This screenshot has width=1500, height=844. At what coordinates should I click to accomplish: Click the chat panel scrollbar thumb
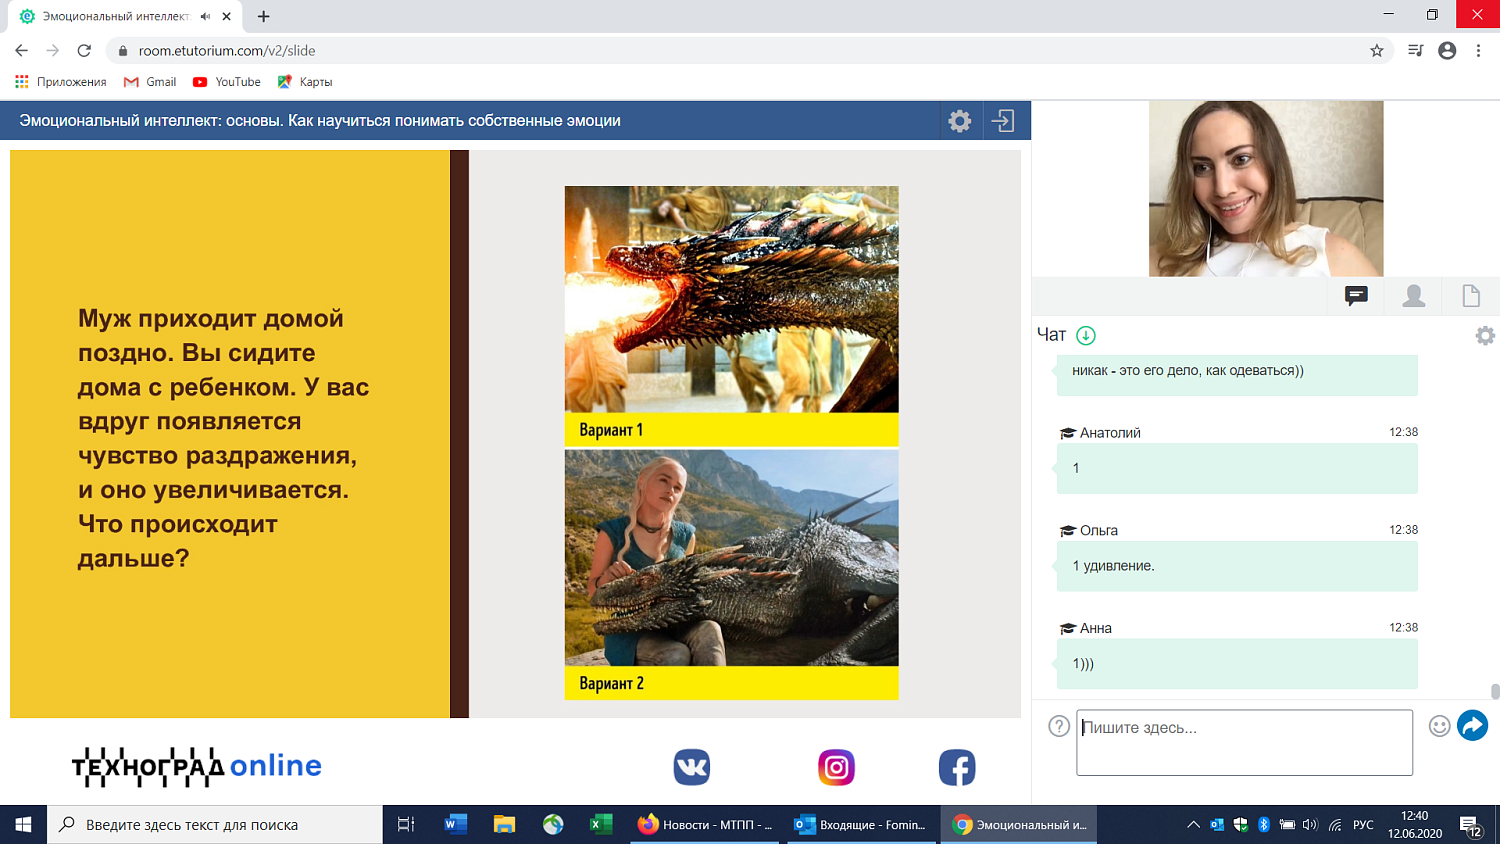(x=1495, y=692)
